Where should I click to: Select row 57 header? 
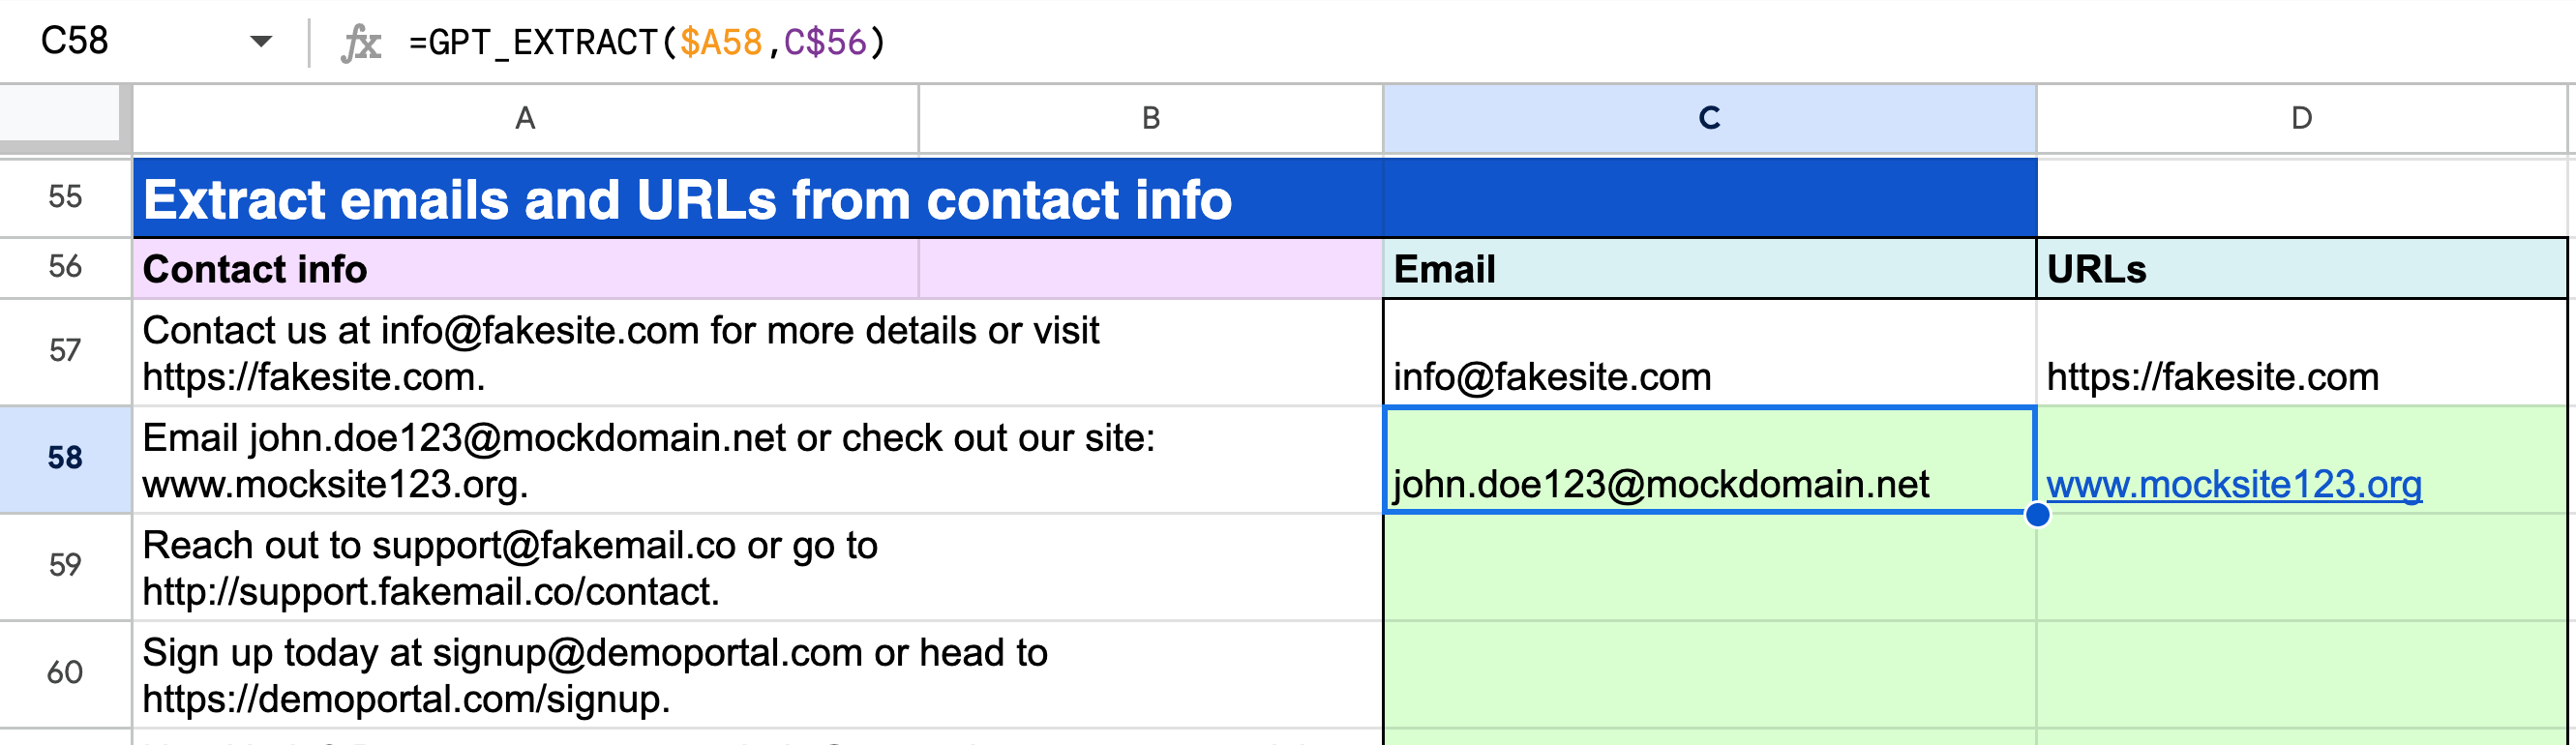tap(65, 351)
